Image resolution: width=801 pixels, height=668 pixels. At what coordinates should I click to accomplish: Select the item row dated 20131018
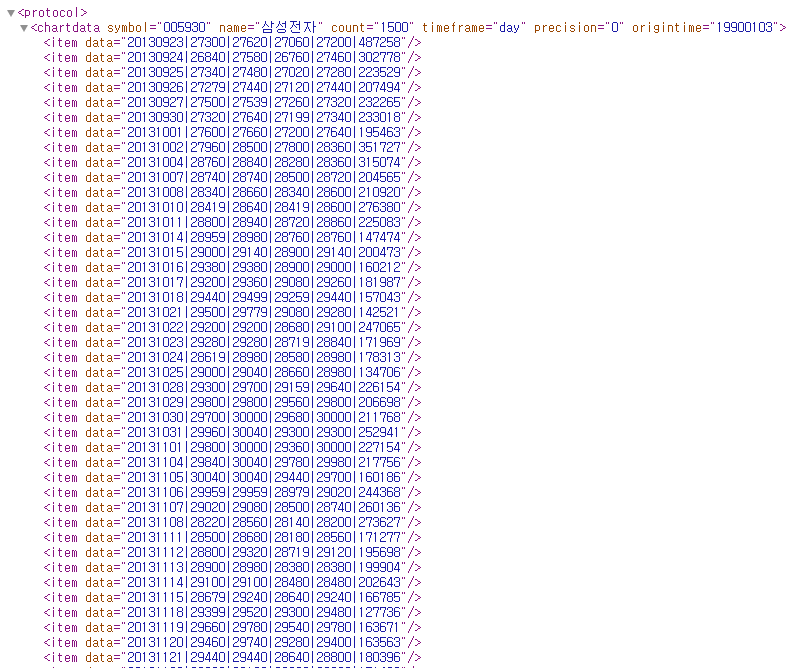pyautogui.click(x=232, y=298)
